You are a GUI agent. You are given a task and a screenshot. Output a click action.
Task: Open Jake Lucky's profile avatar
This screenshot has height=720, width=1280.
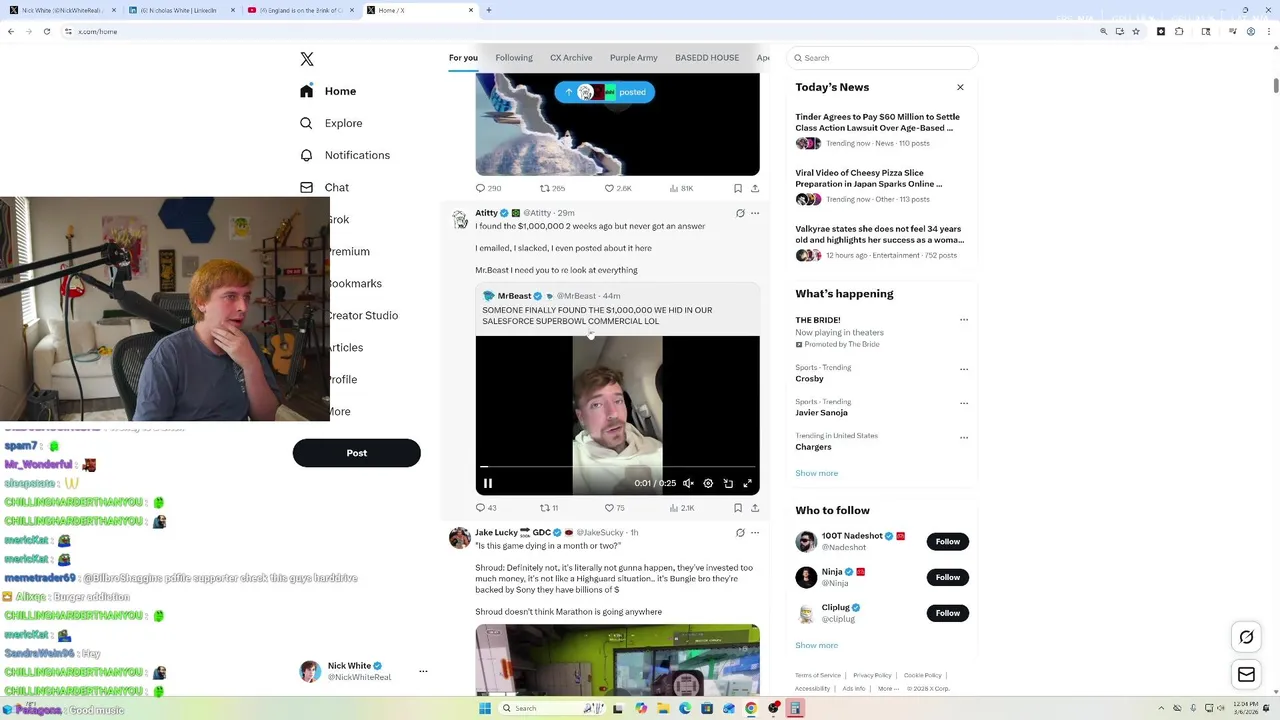[460, 538]
